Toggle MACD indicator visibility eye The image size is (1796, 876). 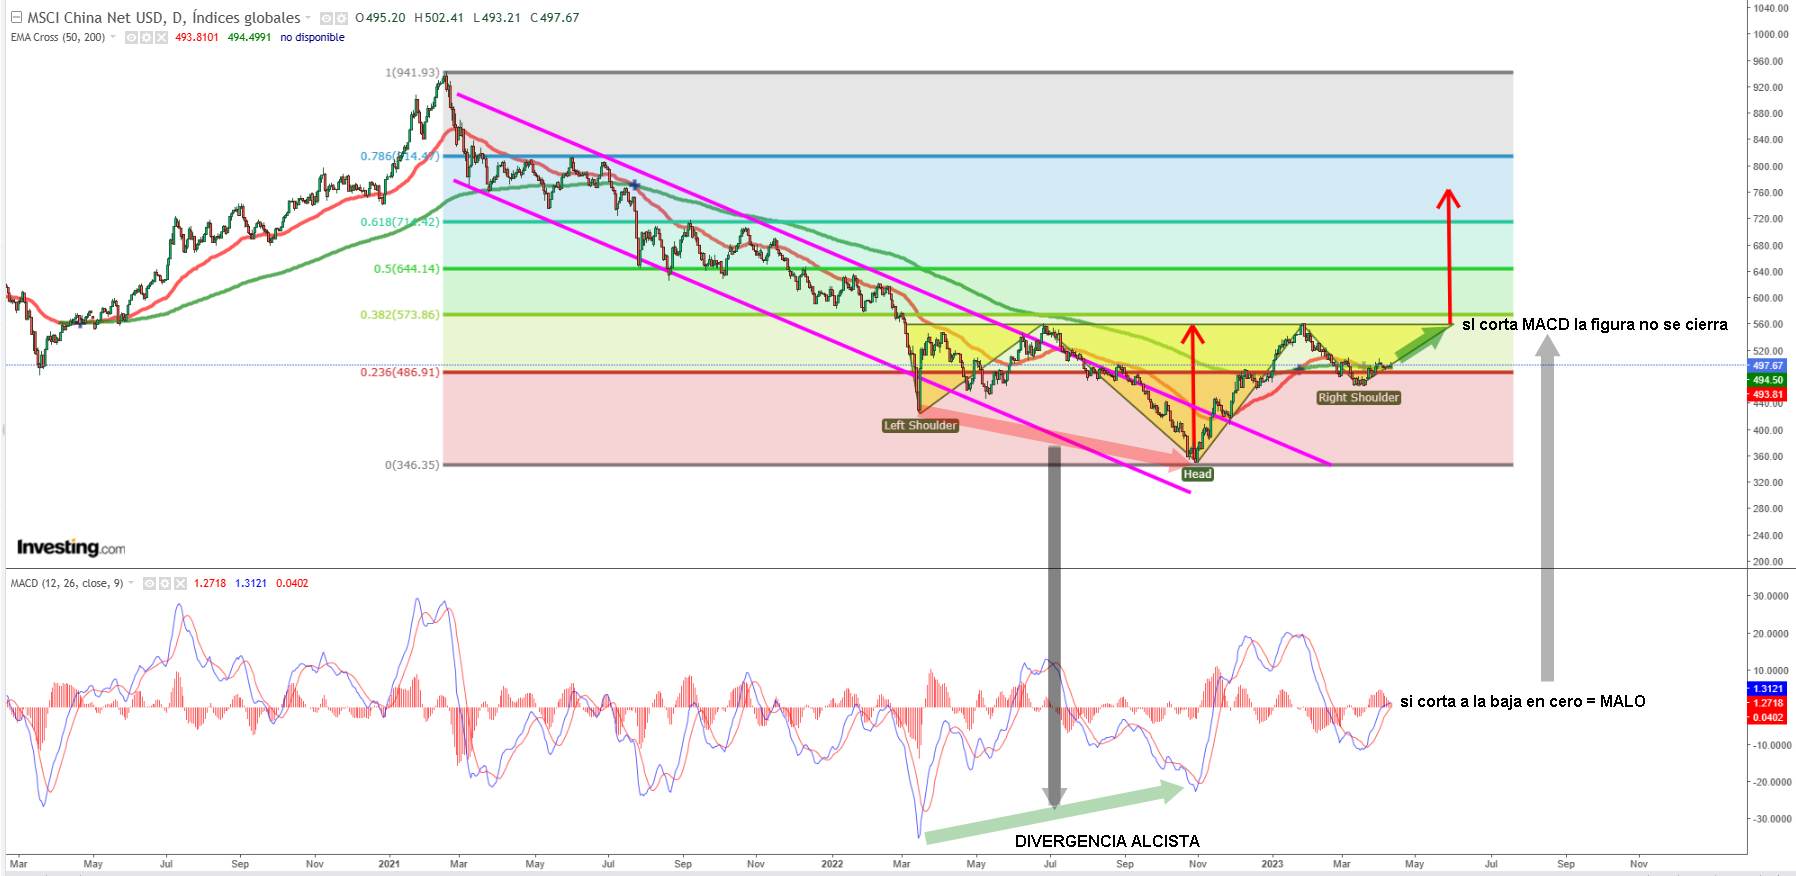coord(150,583)
